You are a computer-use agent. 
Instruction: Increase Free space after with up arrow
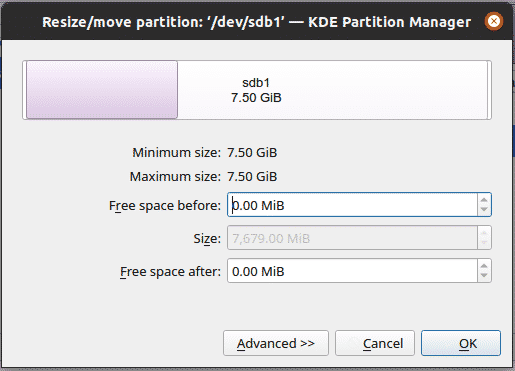(484, 265)
